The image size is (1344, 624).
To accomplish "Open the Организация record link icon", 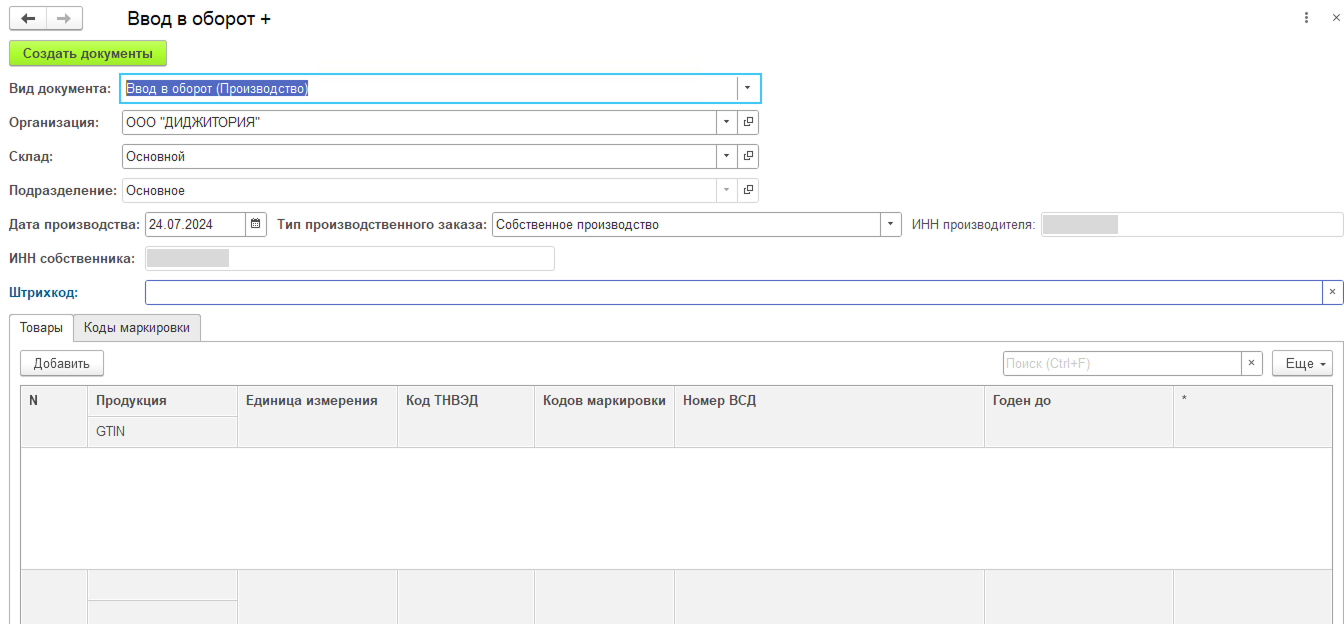I will 748,122.
